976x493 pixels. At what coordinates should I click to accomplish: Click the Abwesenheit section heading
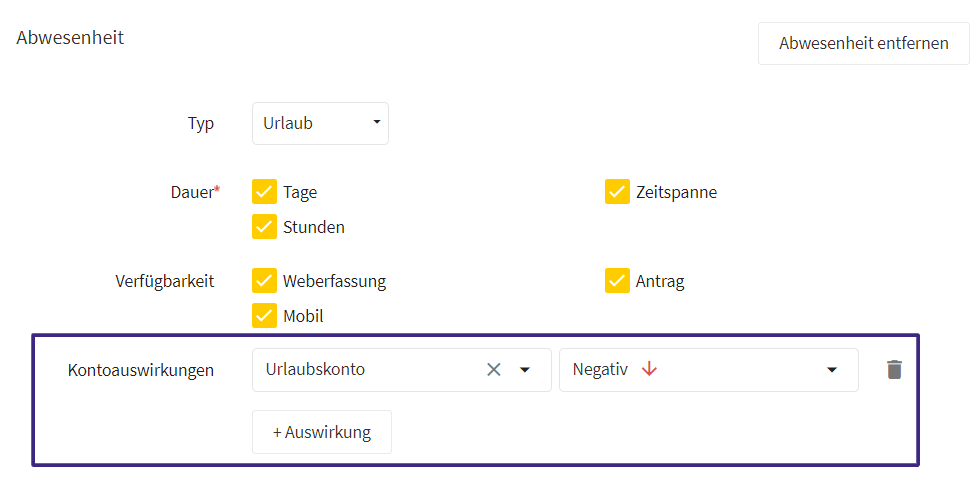pos(70,37)
